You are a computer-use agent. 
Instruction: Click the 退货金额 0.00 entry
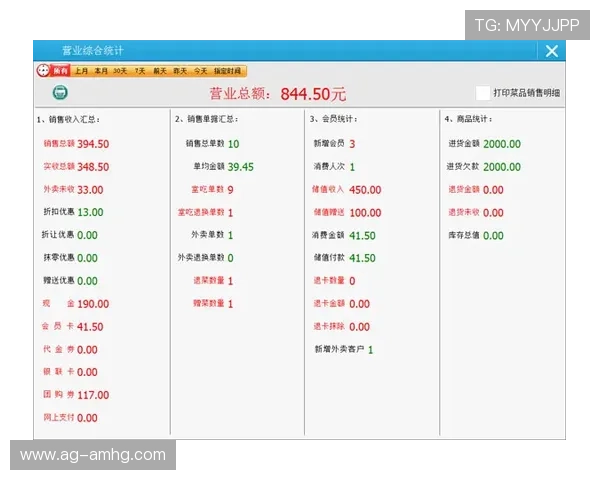(476, 190)
